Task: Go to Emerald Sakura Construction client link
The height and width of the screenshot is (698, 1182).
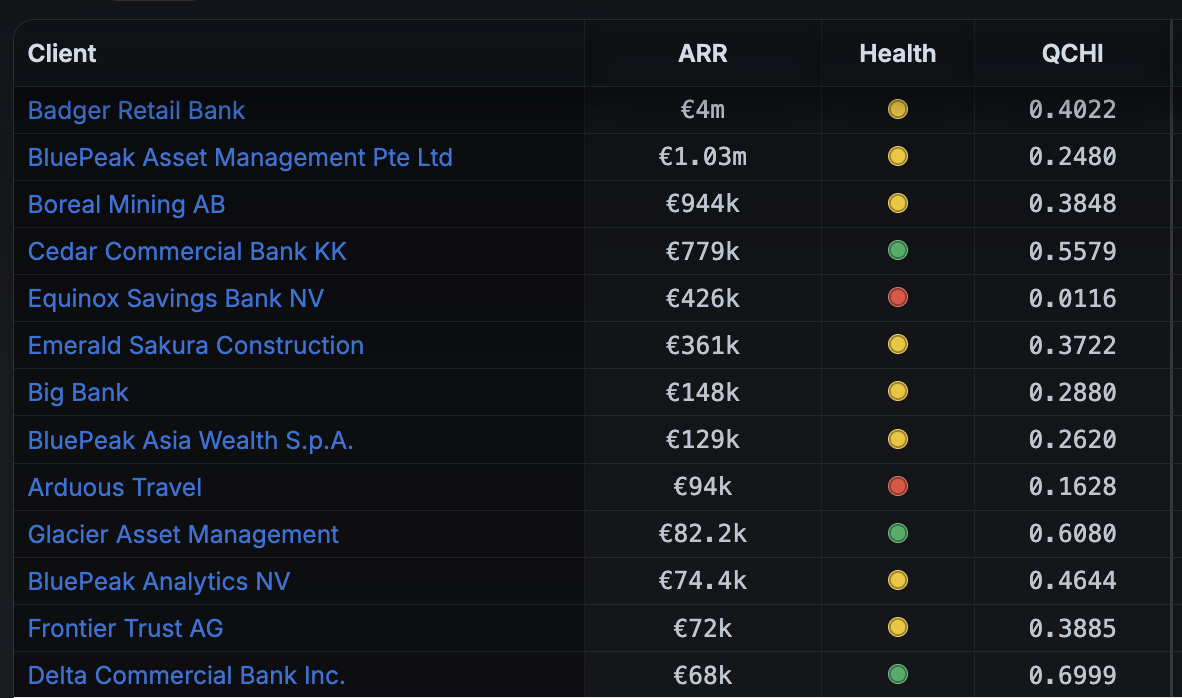Action: point(196,345)
